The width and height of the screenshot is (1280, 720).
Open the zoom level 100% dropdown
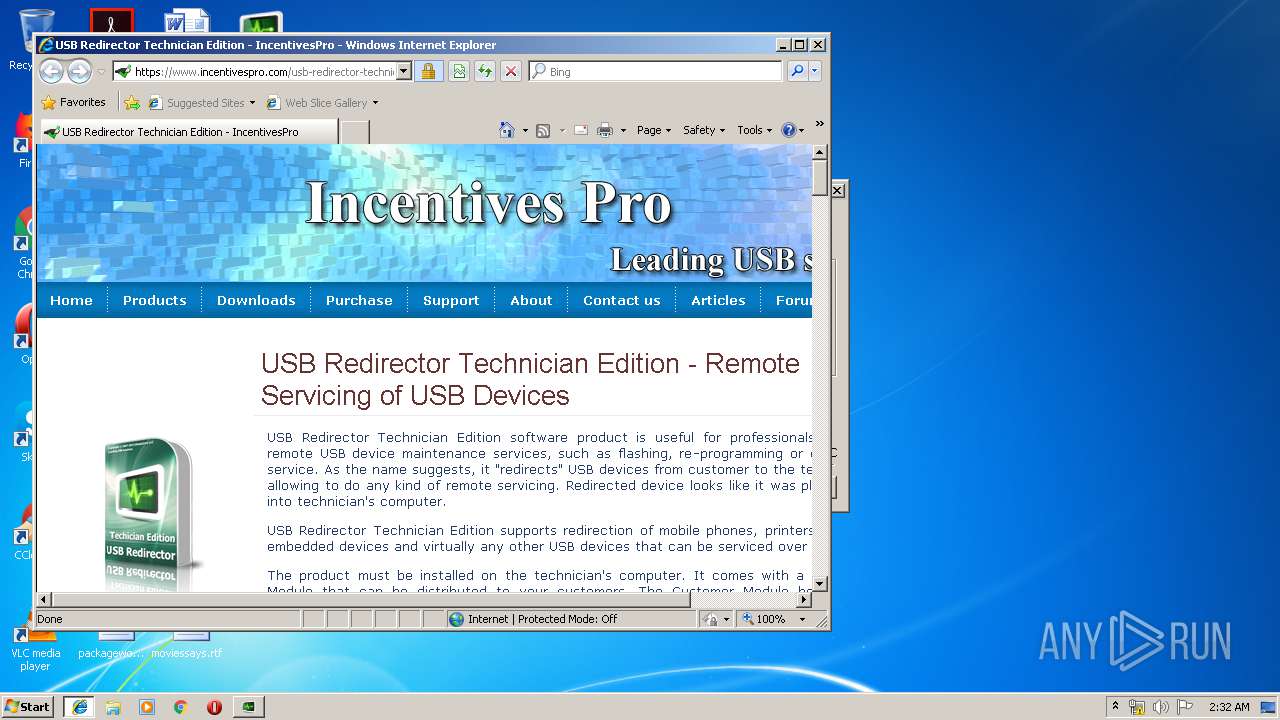[802, 619]
